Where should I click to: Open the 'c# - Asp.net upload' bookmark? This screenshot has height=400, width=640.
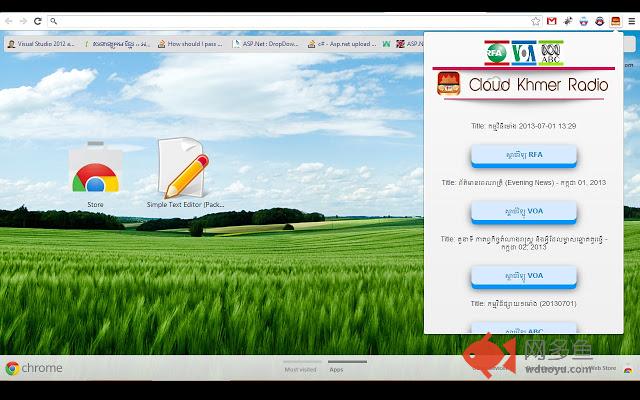pyautogui.click(x=342, y=44)
